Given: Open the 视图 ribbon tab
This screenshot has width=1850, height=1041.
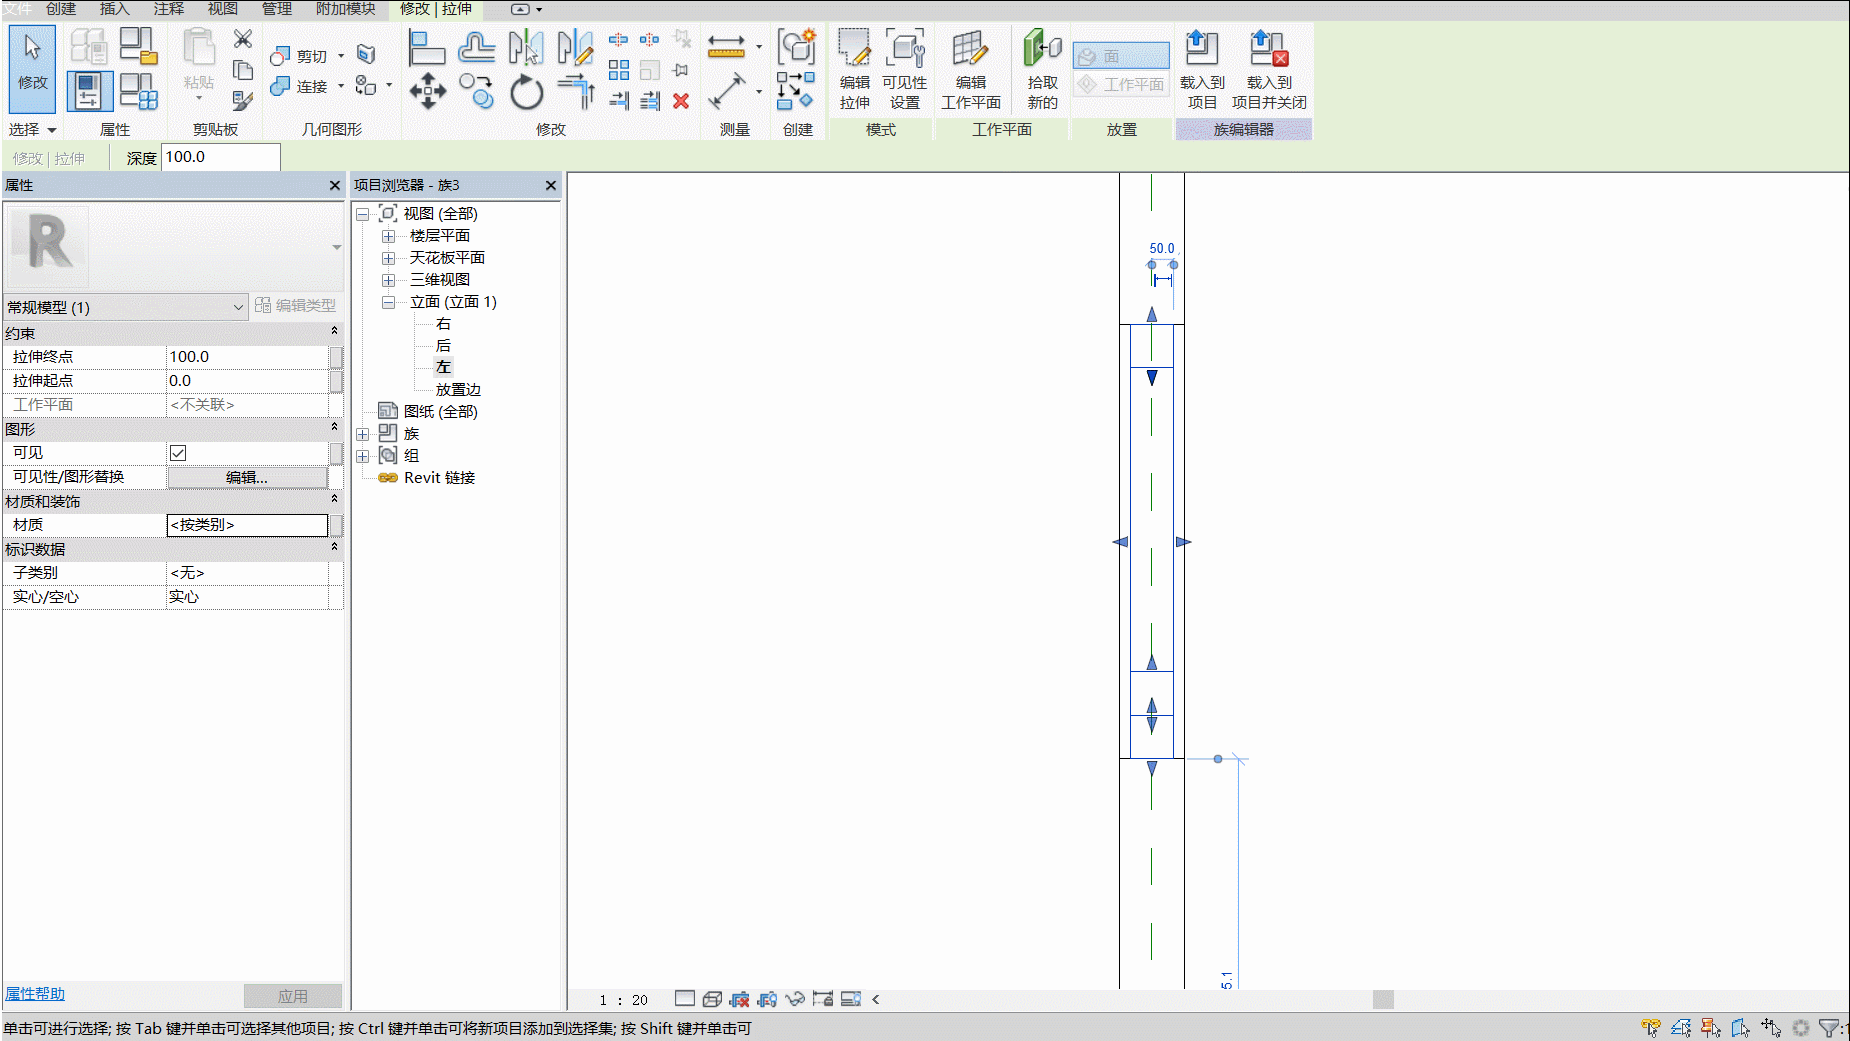Looking at the screenshot, I should pos(222,9).
